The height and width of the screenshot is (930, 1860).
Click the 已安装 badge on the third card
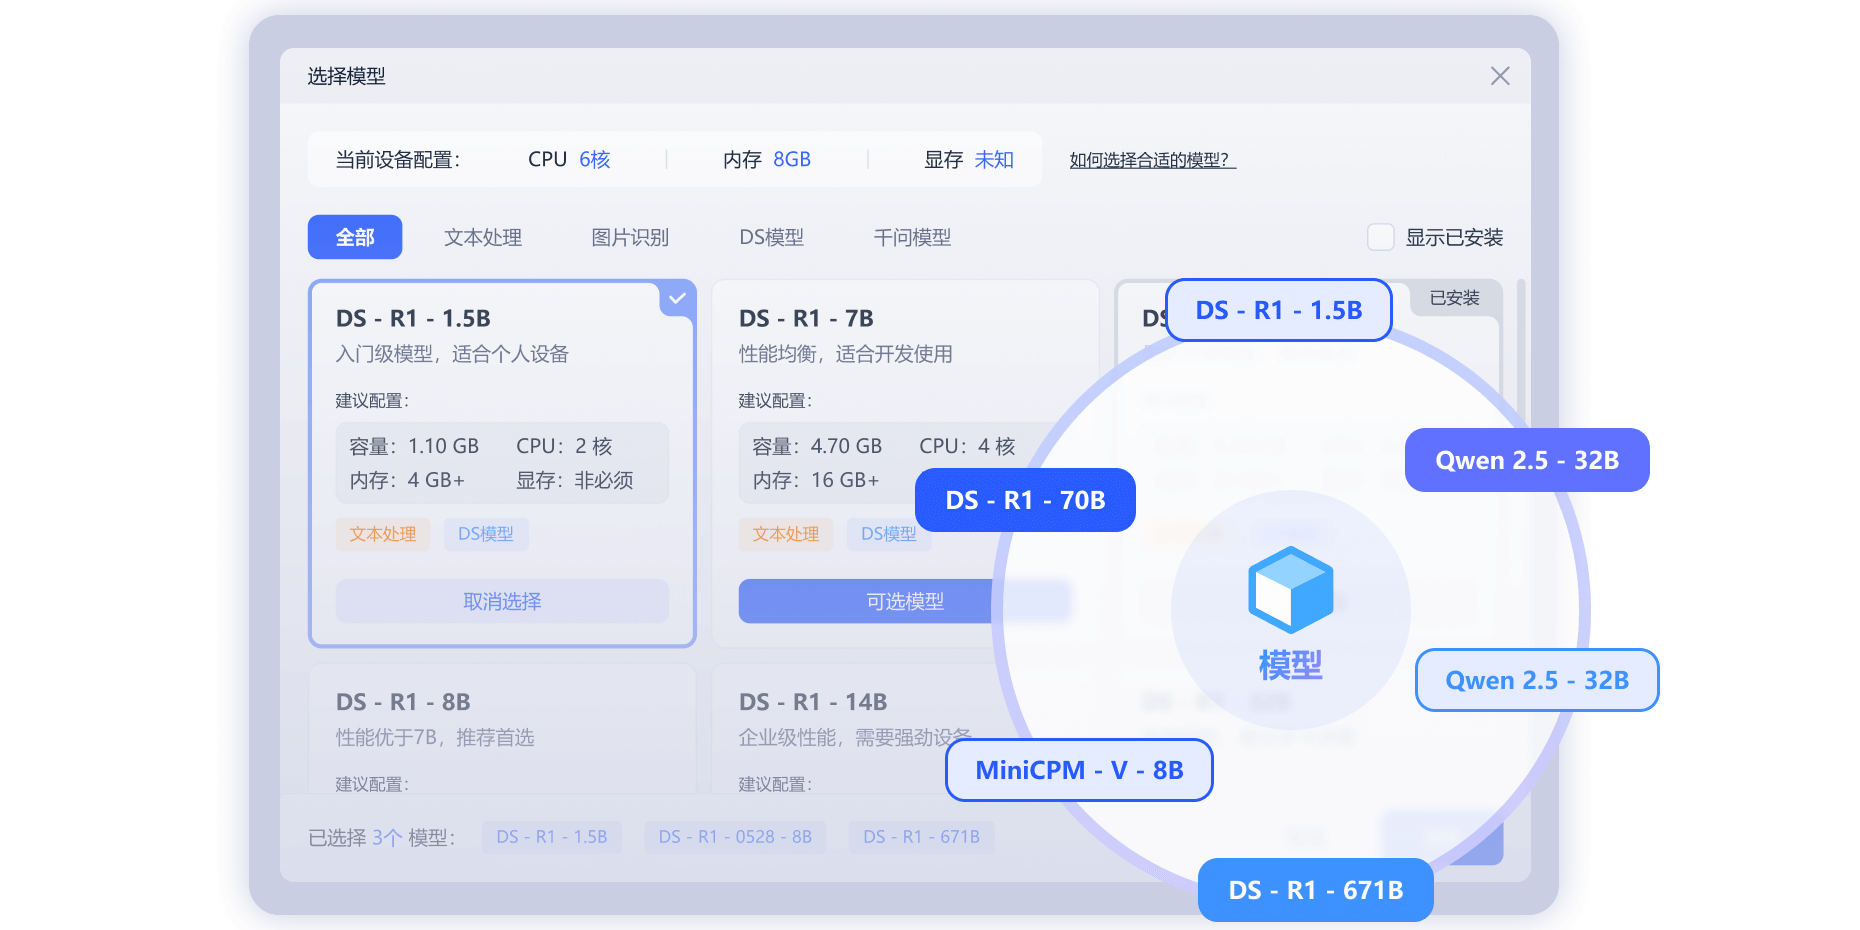click(x=1454, y=298)
